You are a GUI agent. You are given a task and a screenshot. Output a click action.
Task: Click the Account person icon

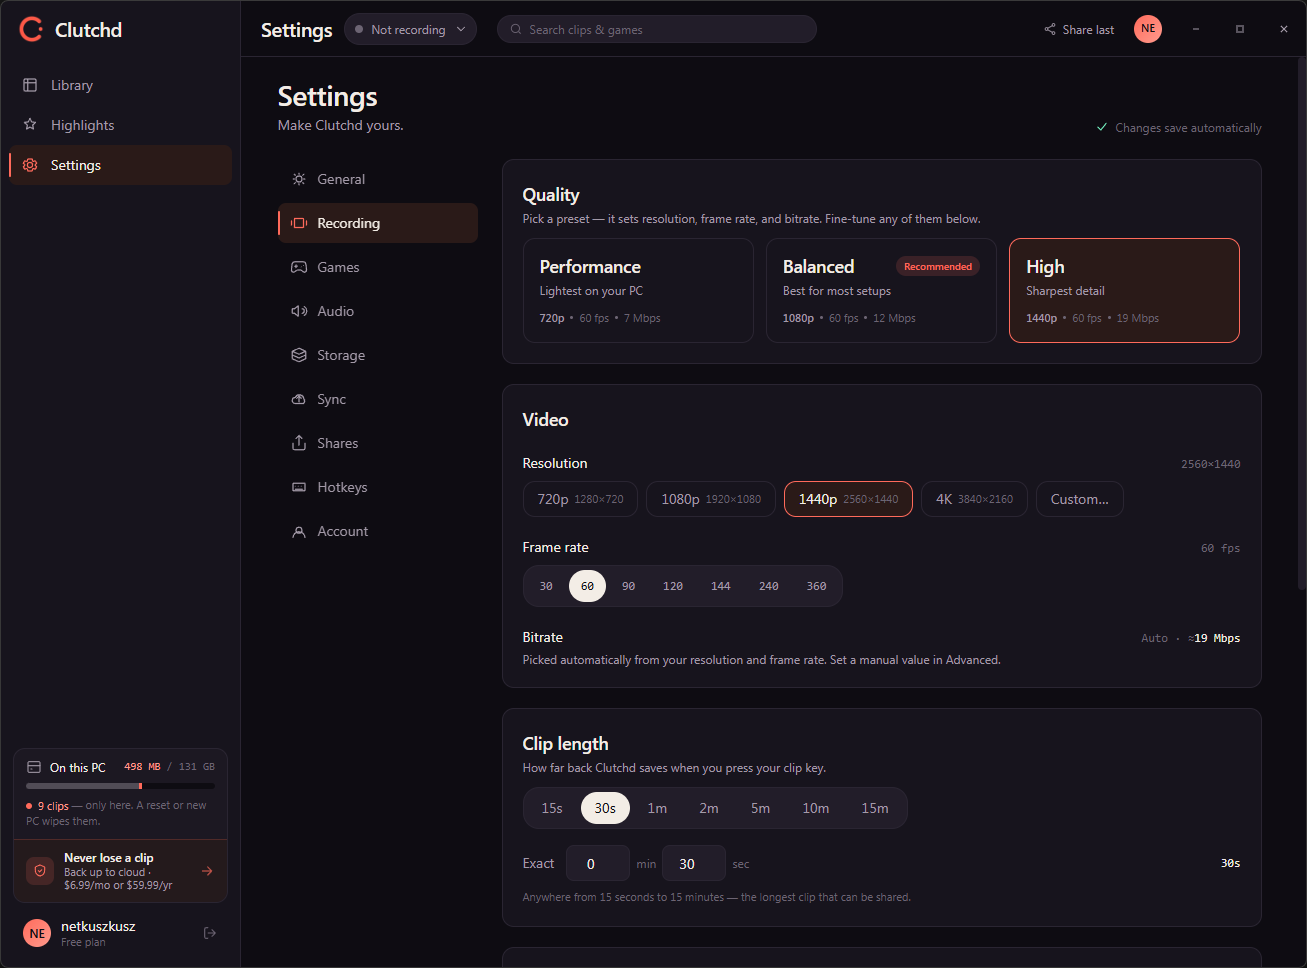click(x=299, y=531)
